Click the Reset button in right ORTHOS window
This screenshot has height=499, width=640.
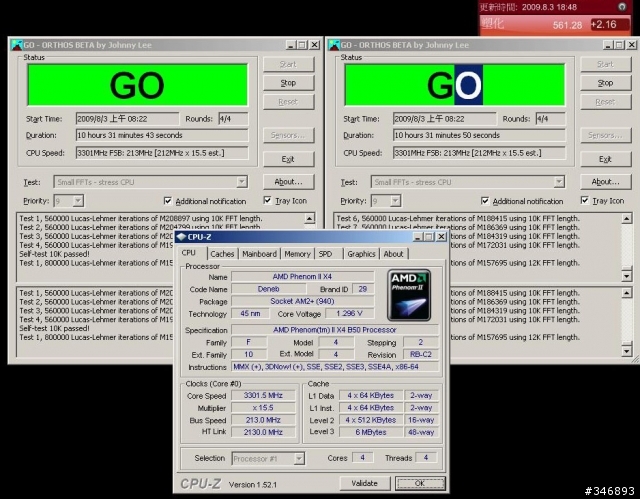606,102
